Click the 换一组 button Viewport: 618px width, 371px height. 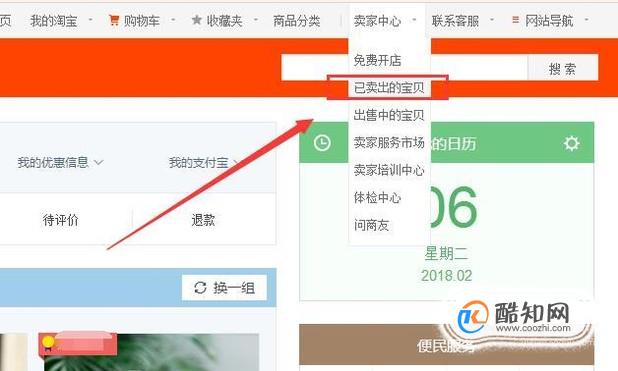224,288
